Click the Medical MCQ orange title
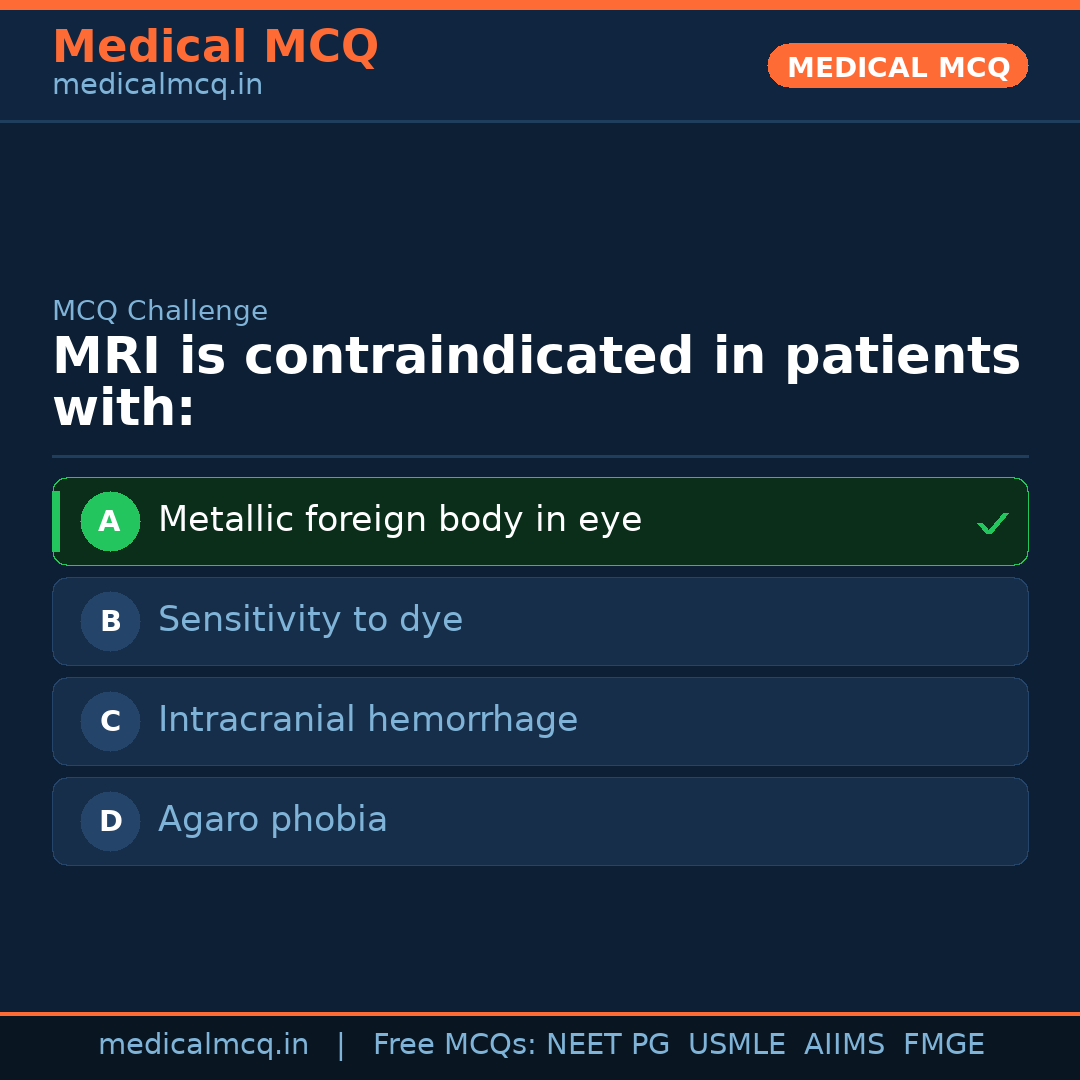This screenshot has height=1080, width=1080. tap(215, 47)
